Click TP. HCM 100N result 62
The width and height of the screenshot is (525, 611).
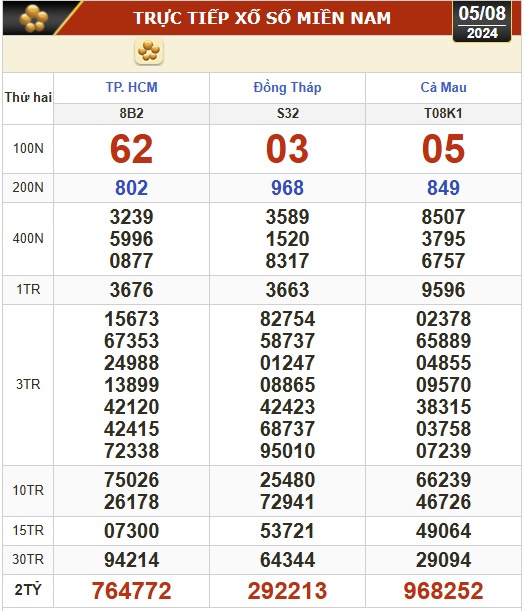click(131, 149)
